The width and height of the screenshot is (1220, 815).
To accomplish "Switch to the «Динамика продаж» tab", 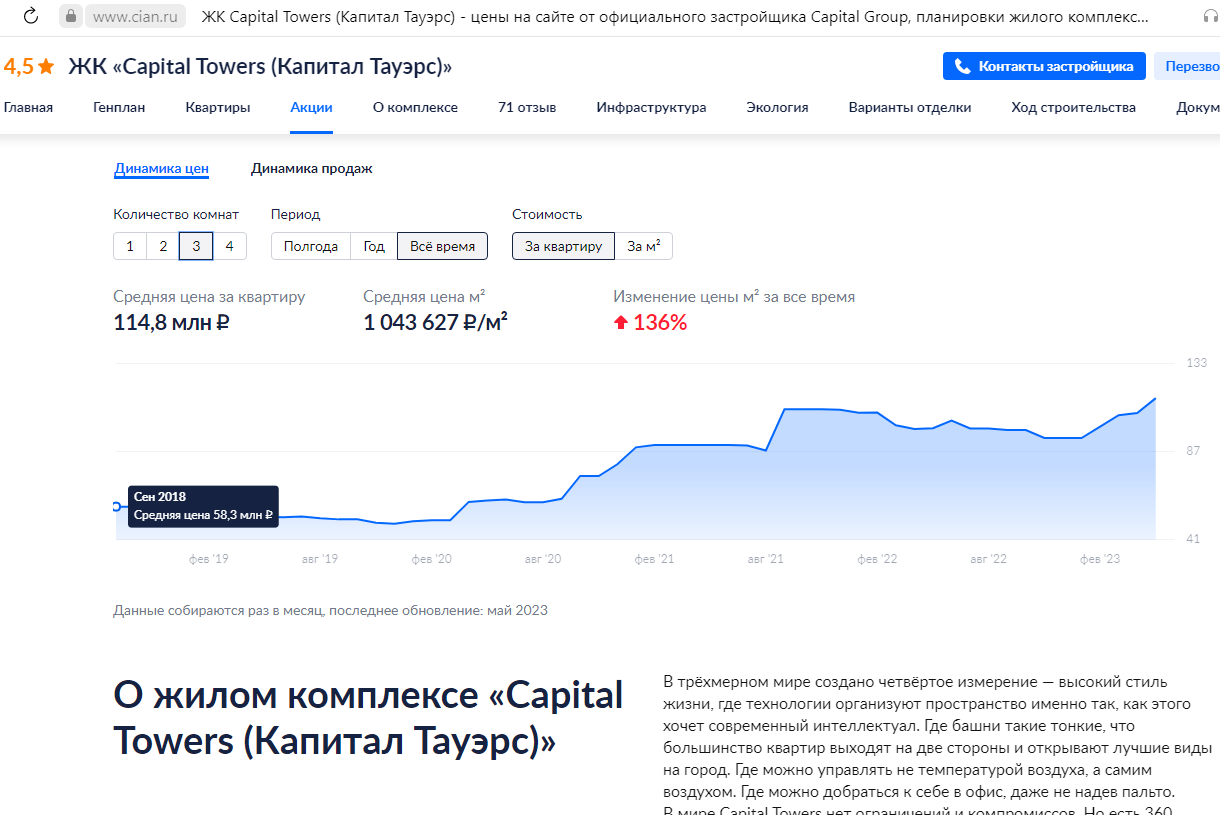I will 311,169.
